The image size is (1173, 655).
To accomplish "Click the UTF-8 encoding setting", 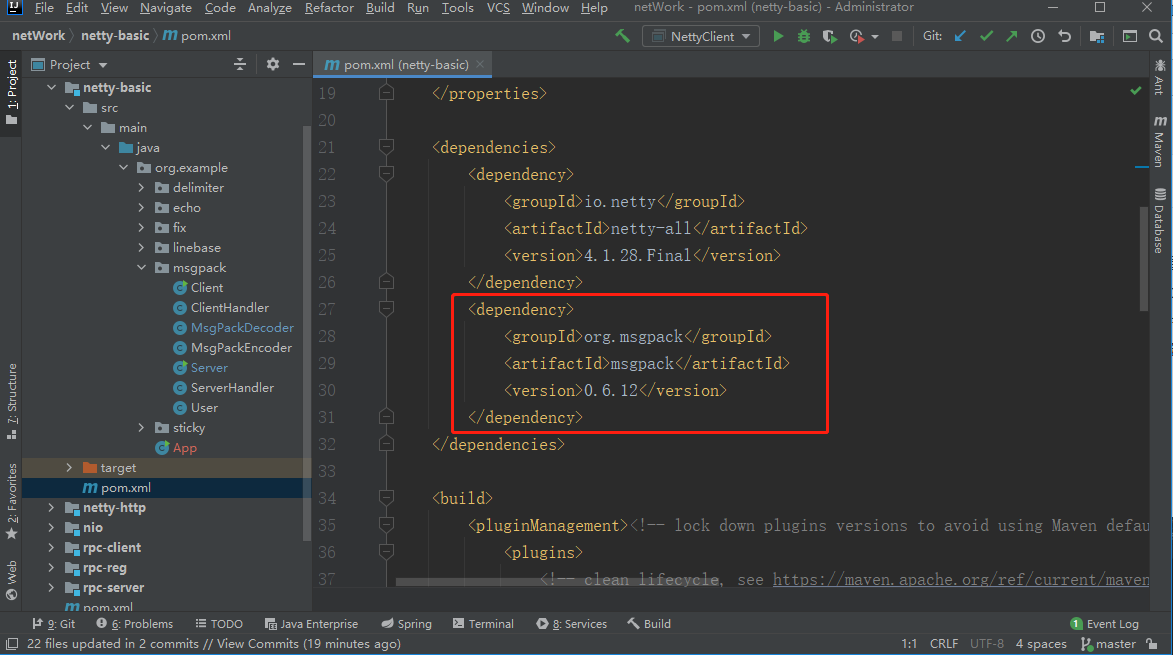I will [x=987, y=644].
